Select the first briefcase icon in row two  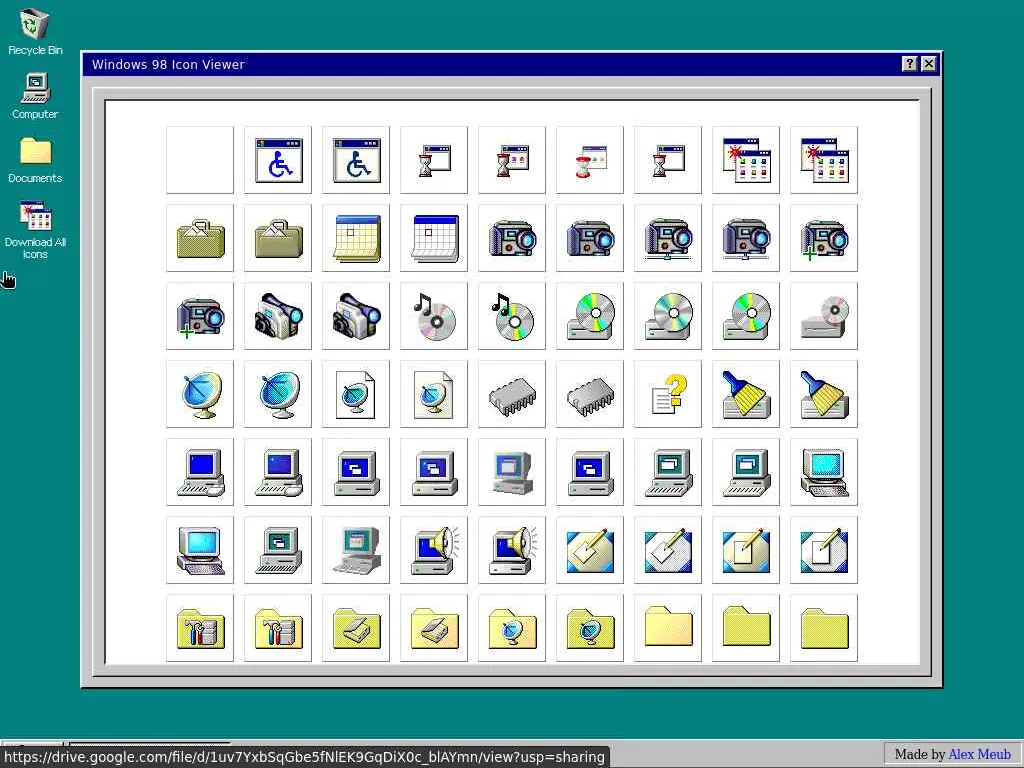(x=200, y=238)
